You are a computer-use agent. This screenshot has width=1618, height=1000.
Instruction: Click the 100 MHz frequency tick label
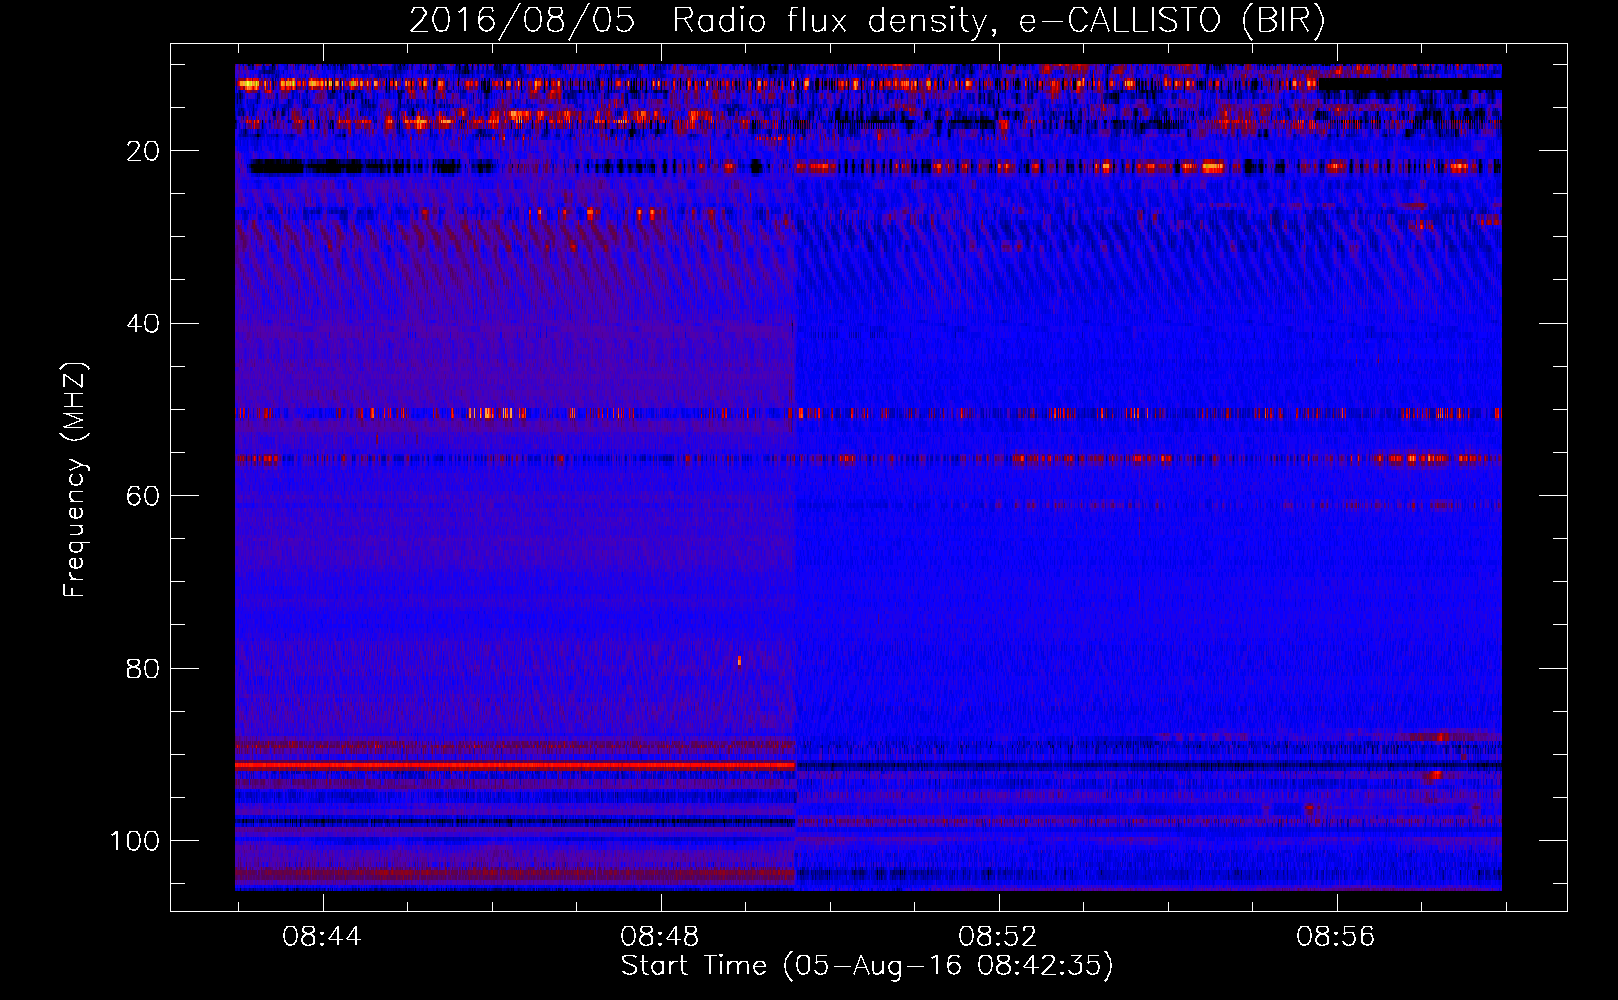tap(135, 841)
